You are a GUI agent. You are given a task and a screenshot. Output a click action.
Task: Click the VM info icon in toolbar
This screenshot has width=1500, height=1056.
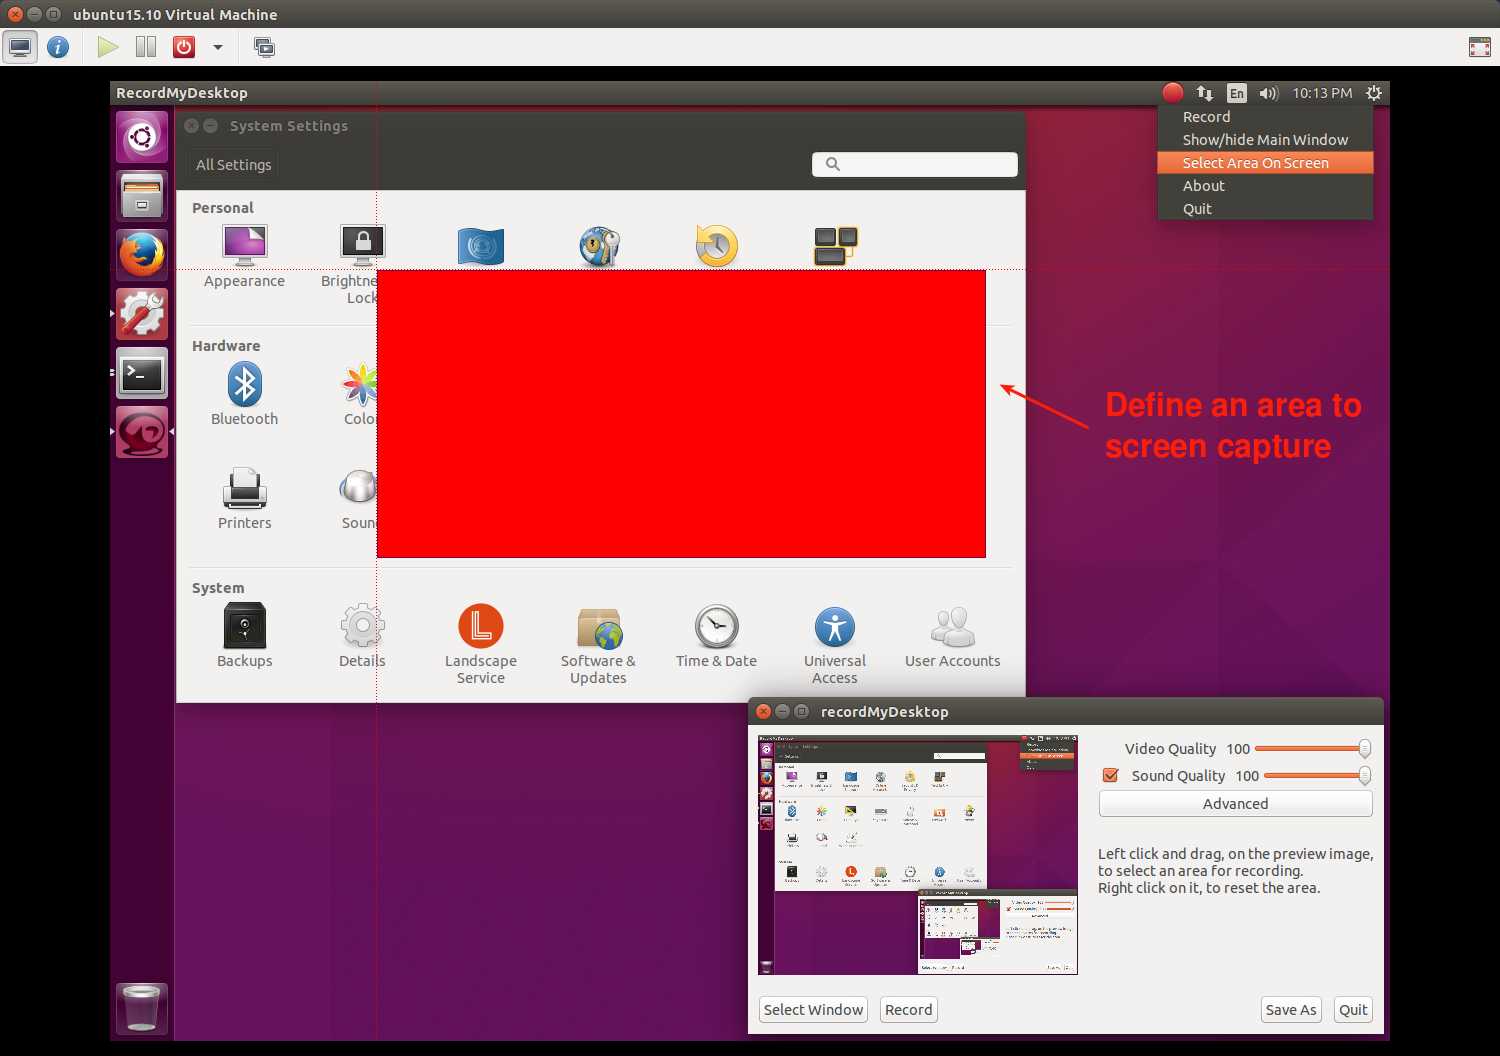58,47
